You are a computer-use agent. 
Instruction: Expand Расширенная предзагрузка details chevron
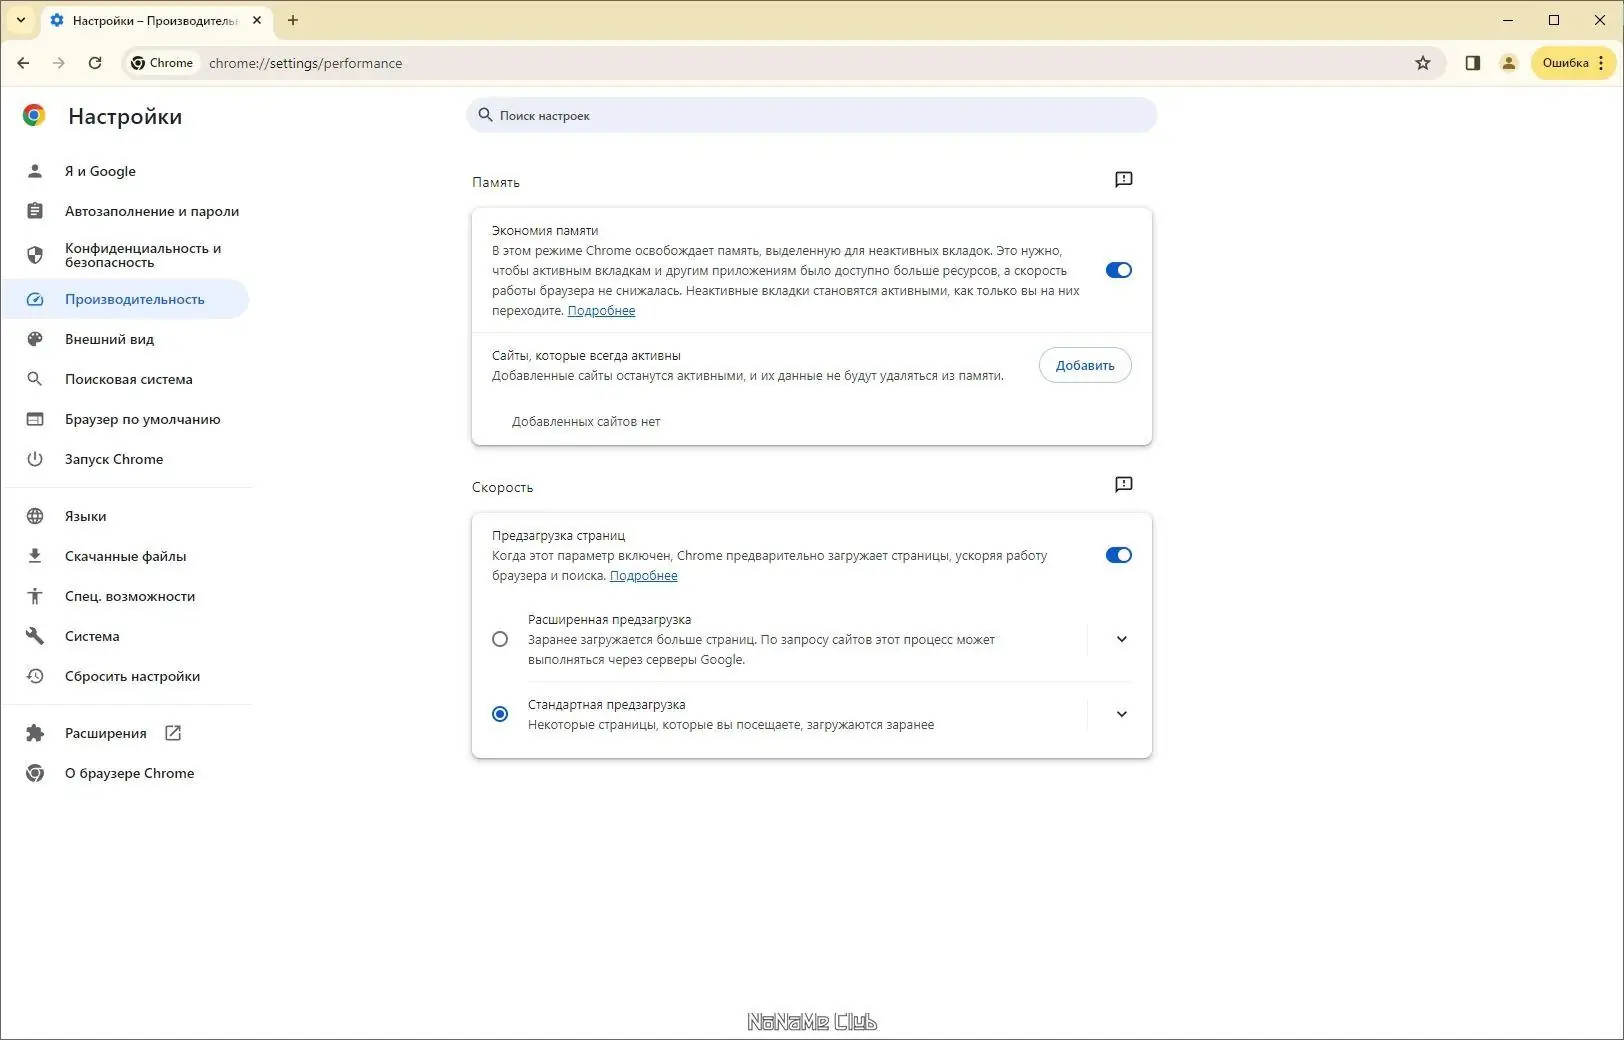pyautogui.click(x=1121, y=639)
